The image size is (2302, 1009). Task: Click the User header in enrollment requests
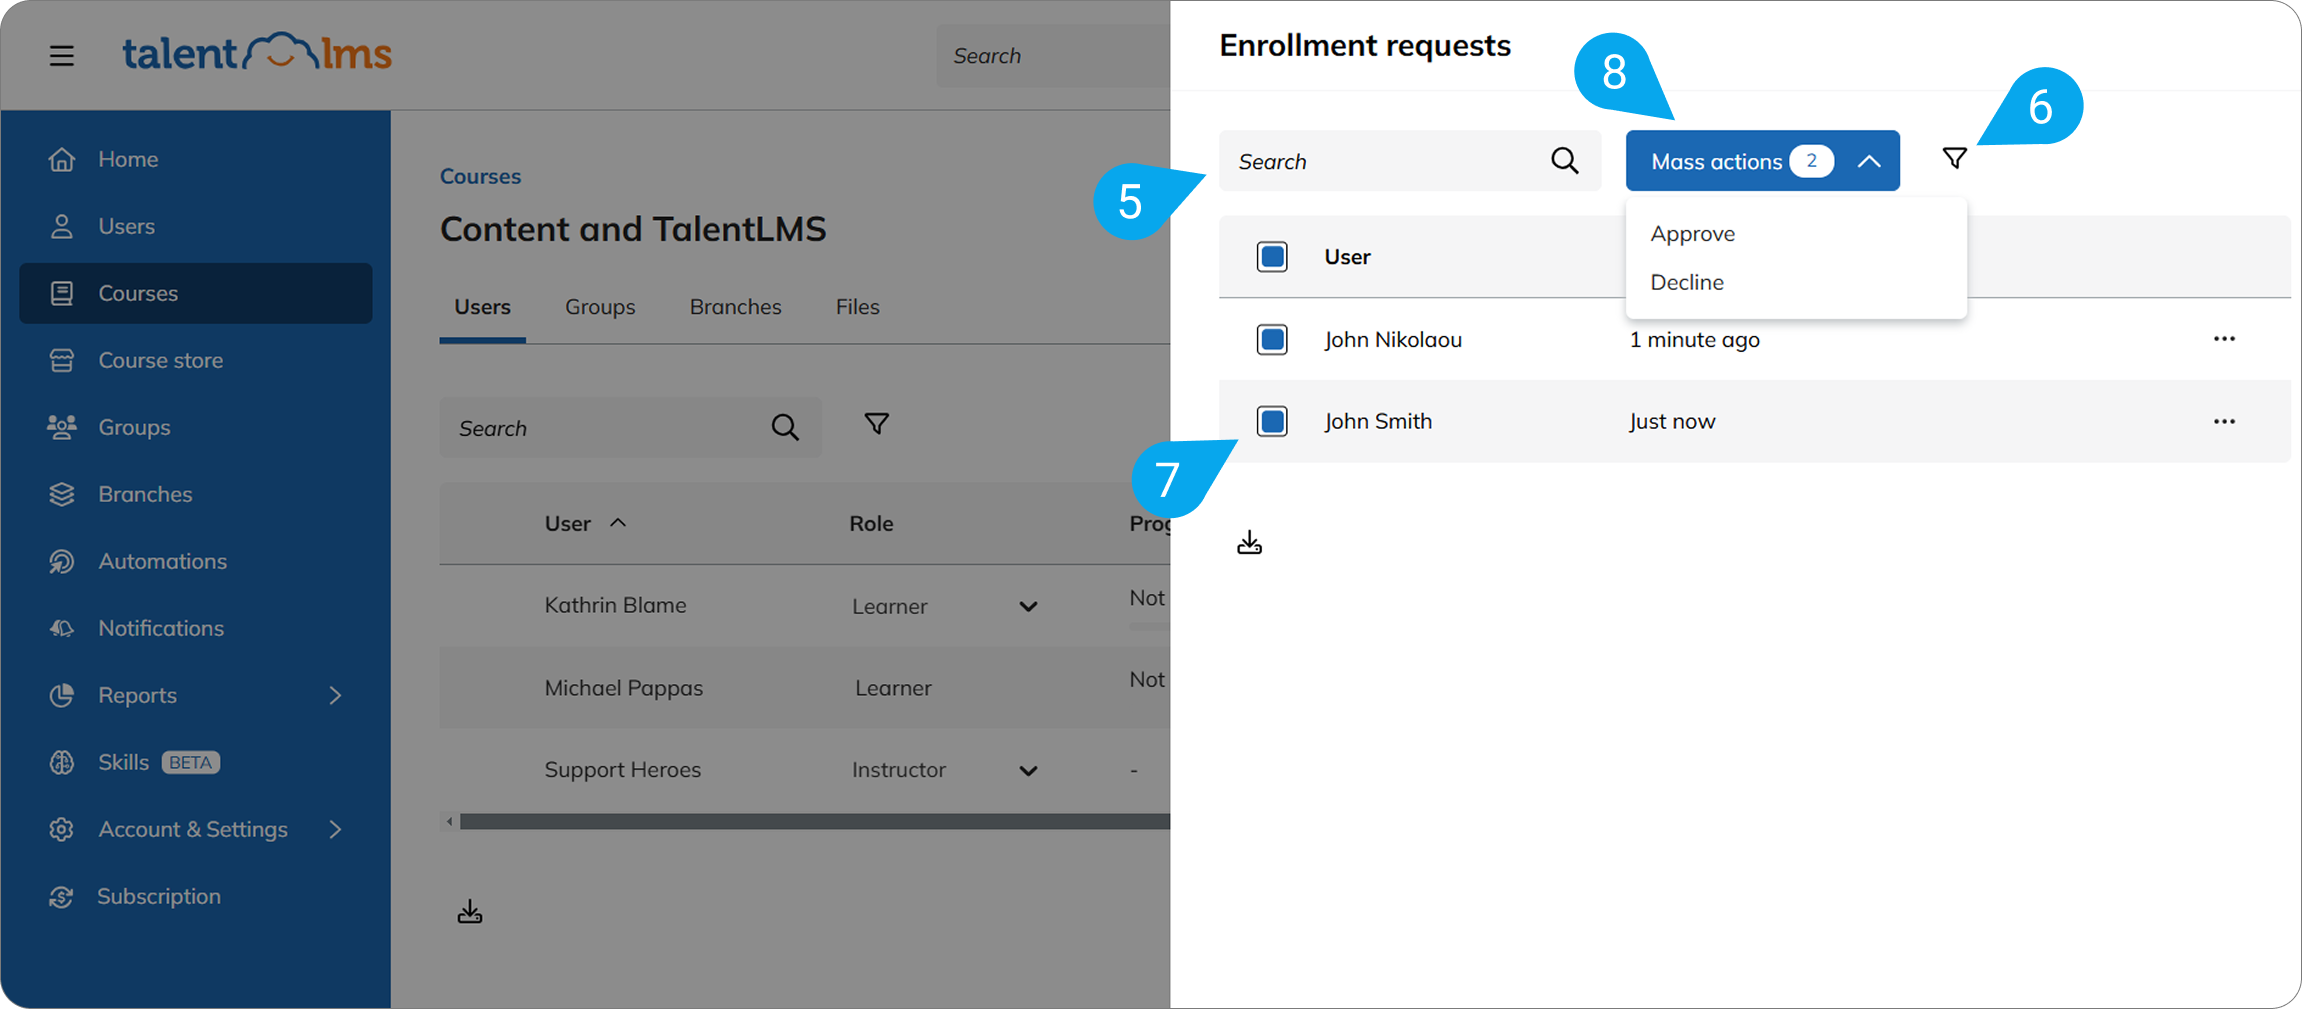[1347, 257]
